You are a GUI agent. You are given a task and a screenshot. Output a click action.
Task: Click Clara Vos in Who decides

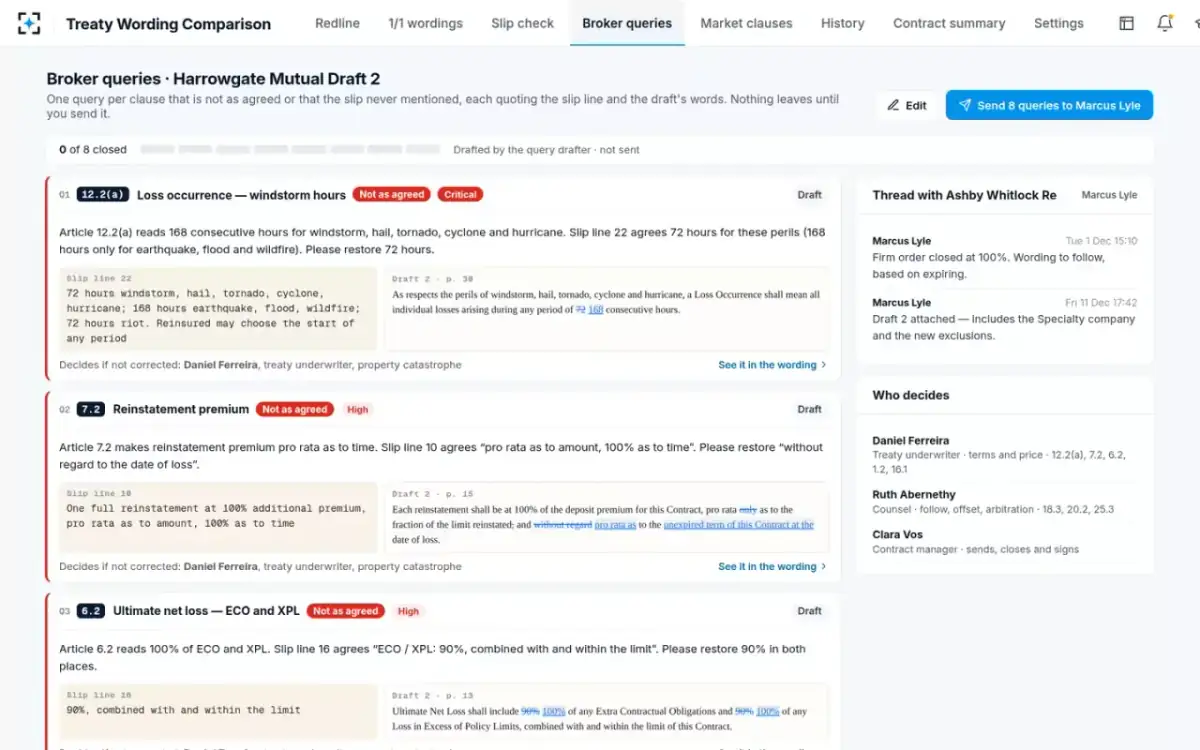897,535
